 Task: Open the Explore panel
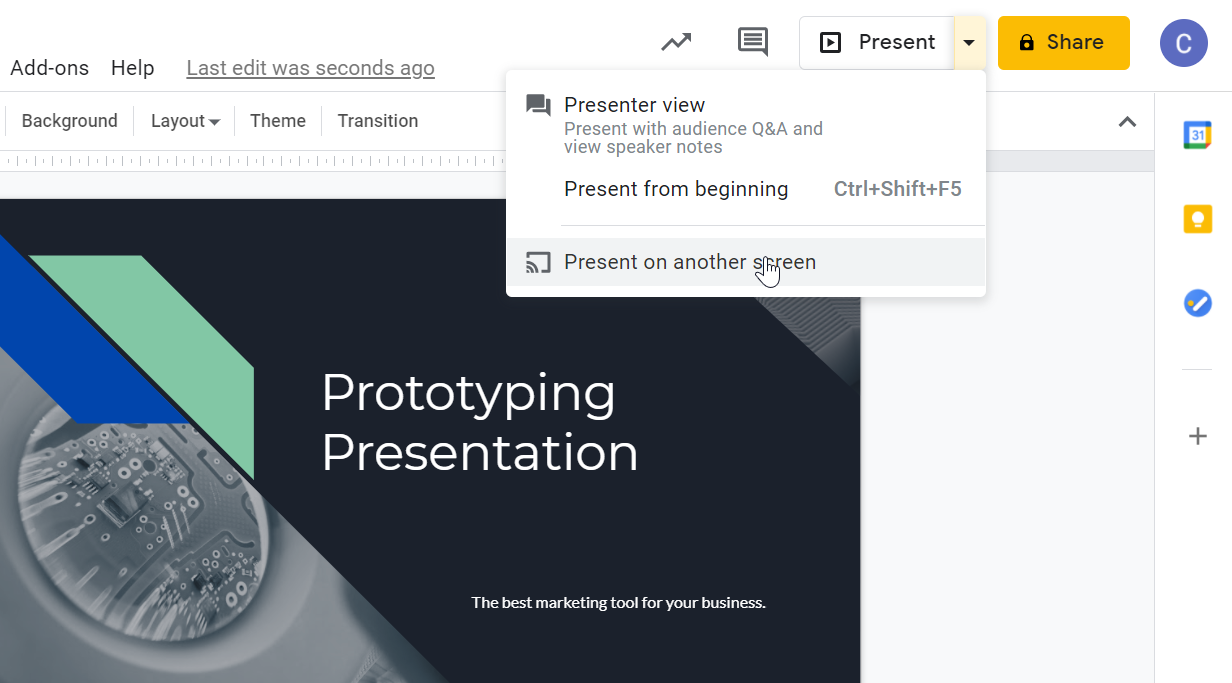(x=676, y=42)
